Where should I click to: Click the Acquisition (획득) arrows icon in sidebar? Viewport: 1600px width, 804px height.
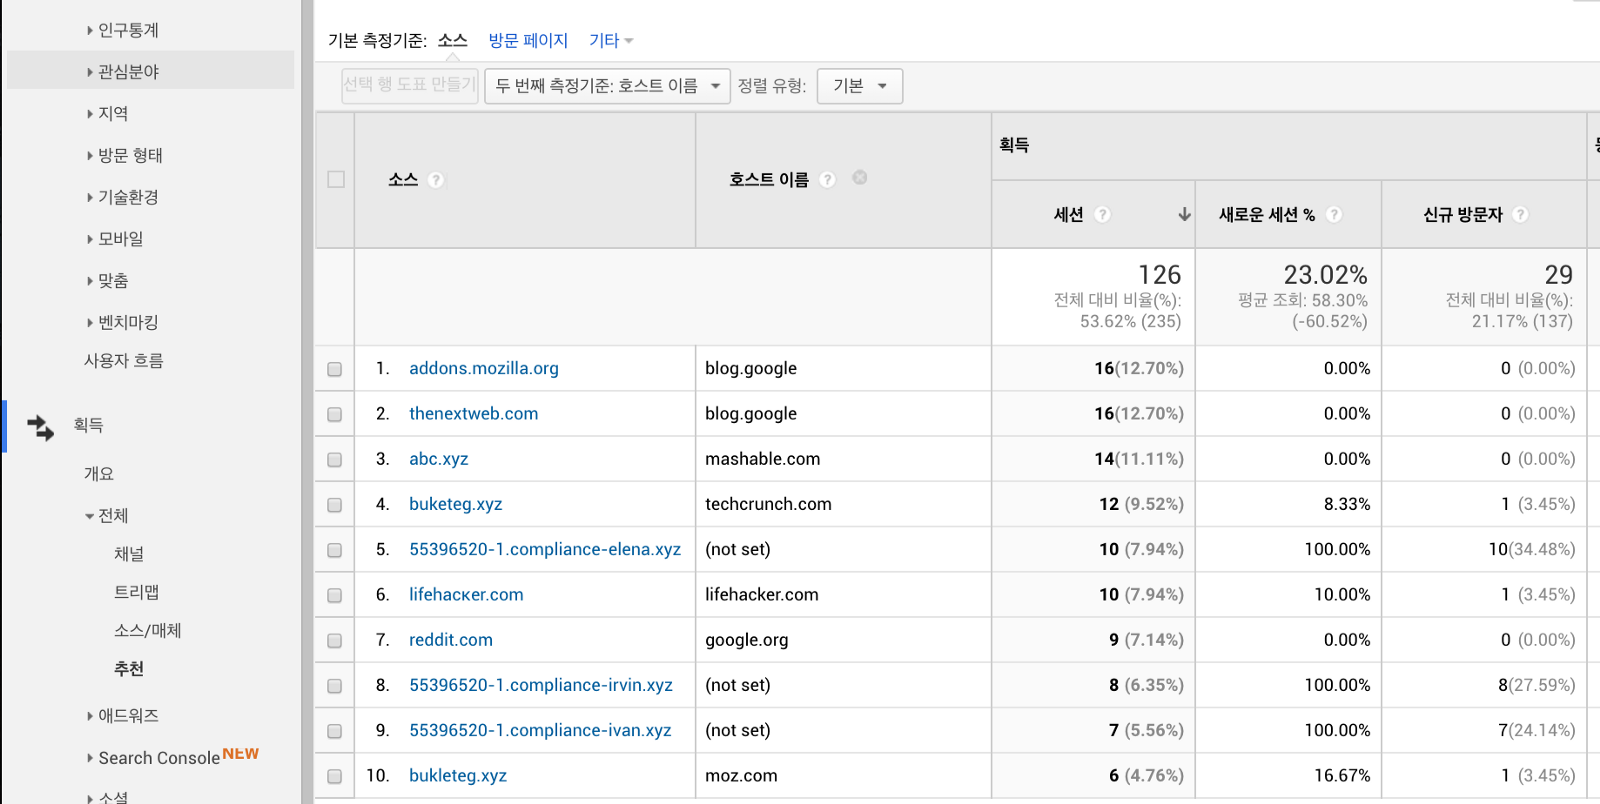40,427
